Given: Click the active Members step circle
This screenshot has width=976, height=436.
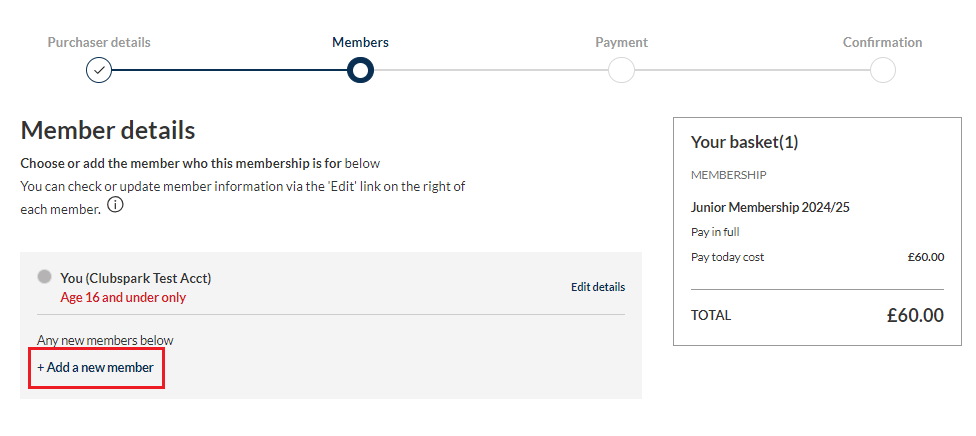Looking at the screenshot, I should tap(360, 70).
